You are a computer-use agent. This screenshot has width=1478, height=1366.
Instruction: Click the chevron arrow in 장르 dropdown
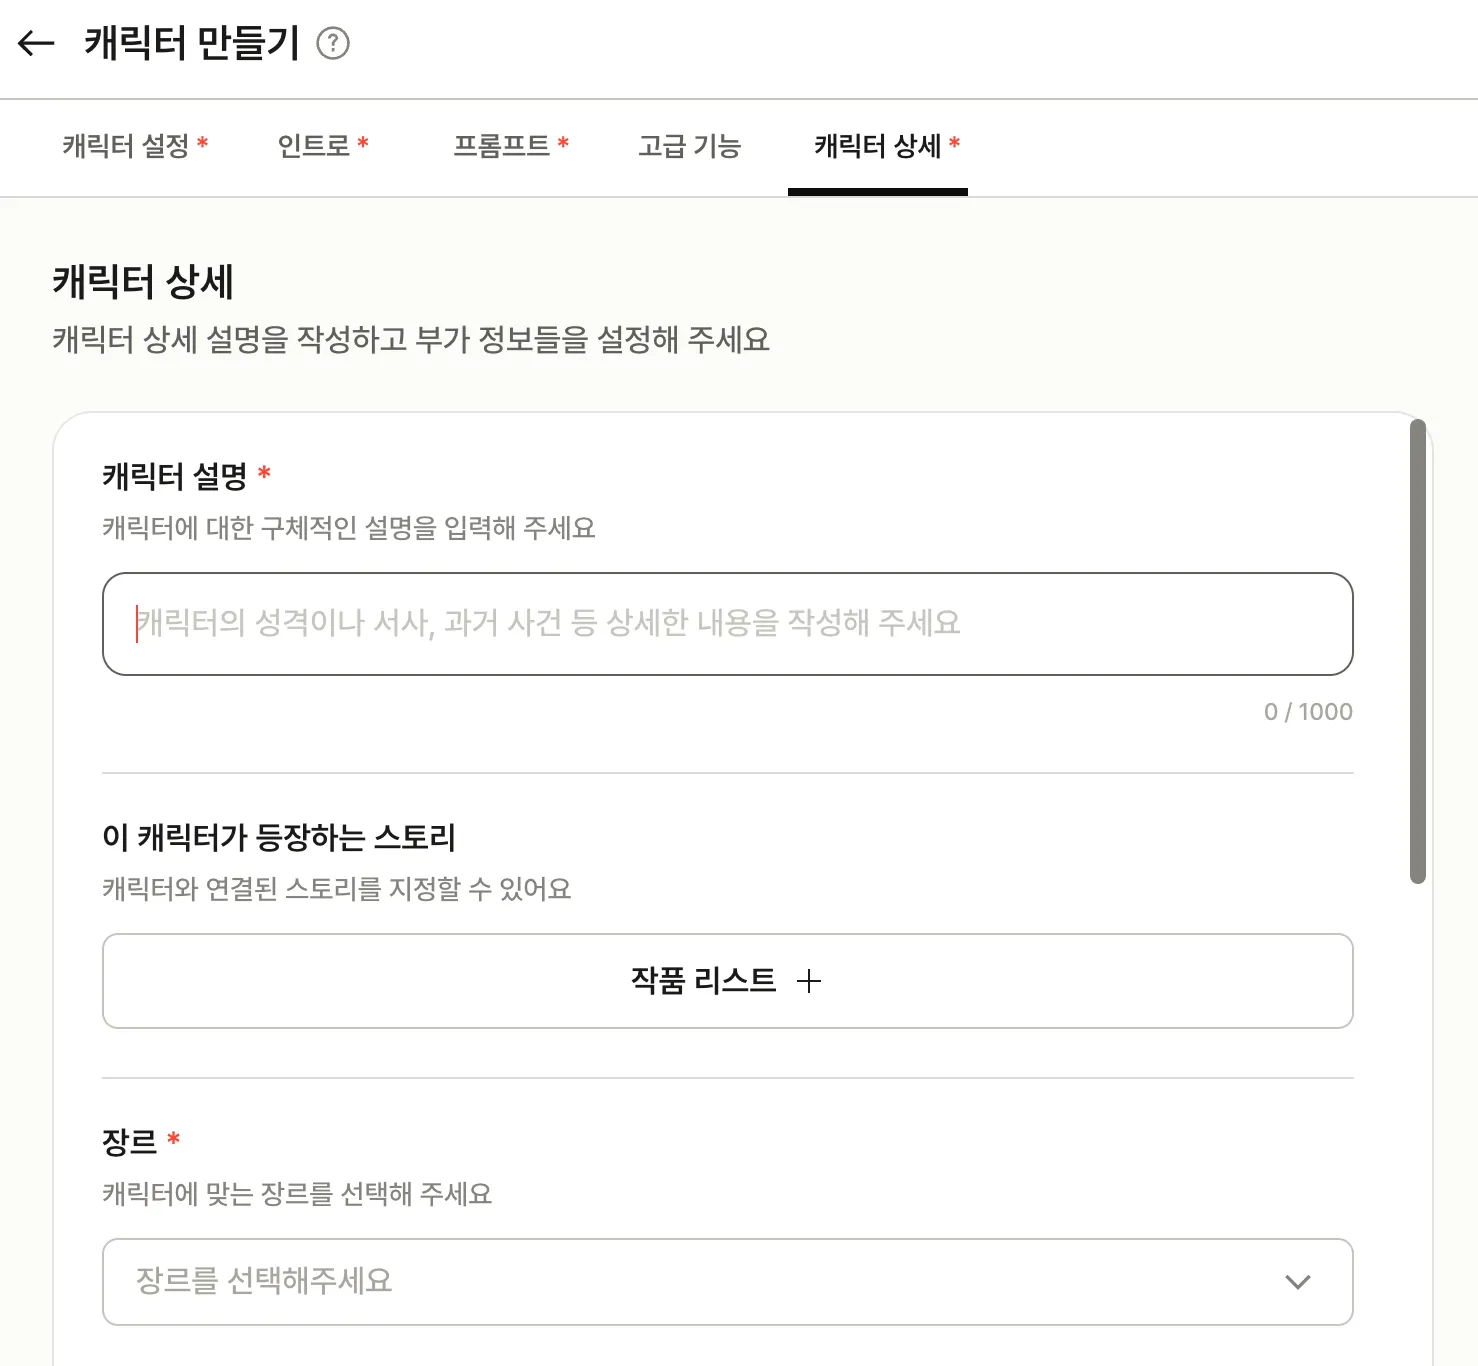coord(1297,1282)
